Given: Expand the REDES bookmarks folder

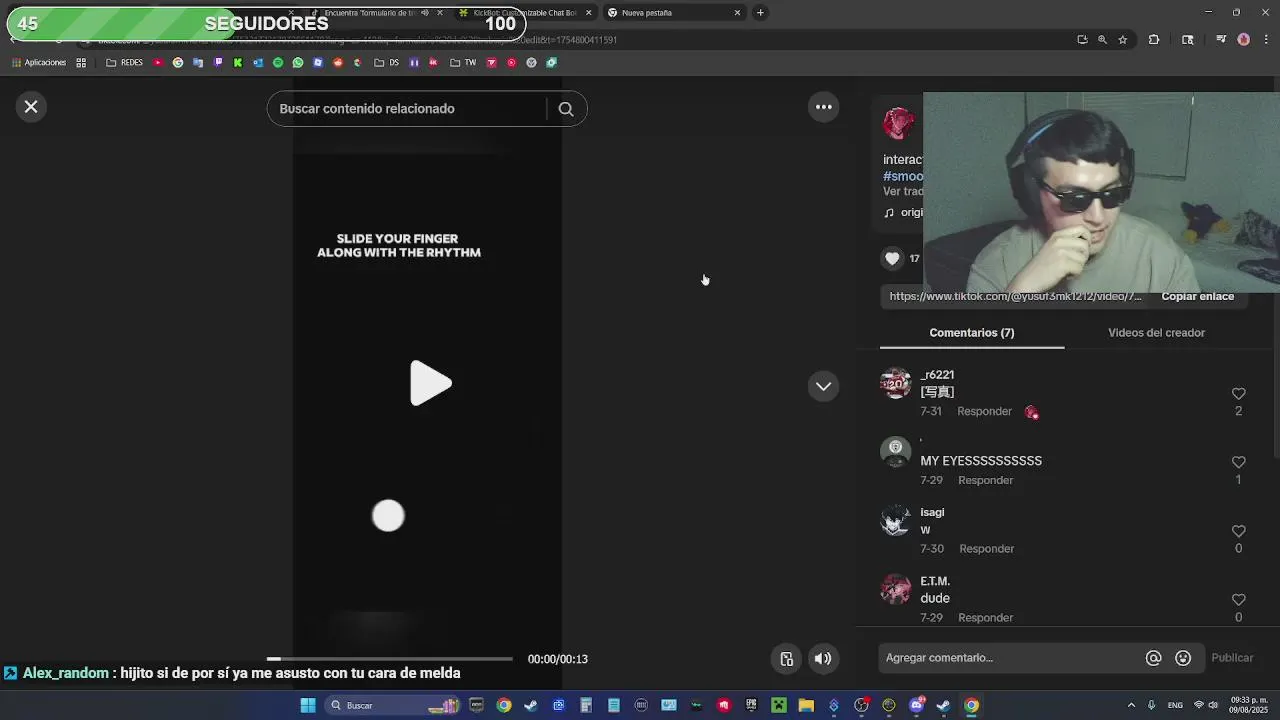Looking at the screenshot, I should [125, 63].
